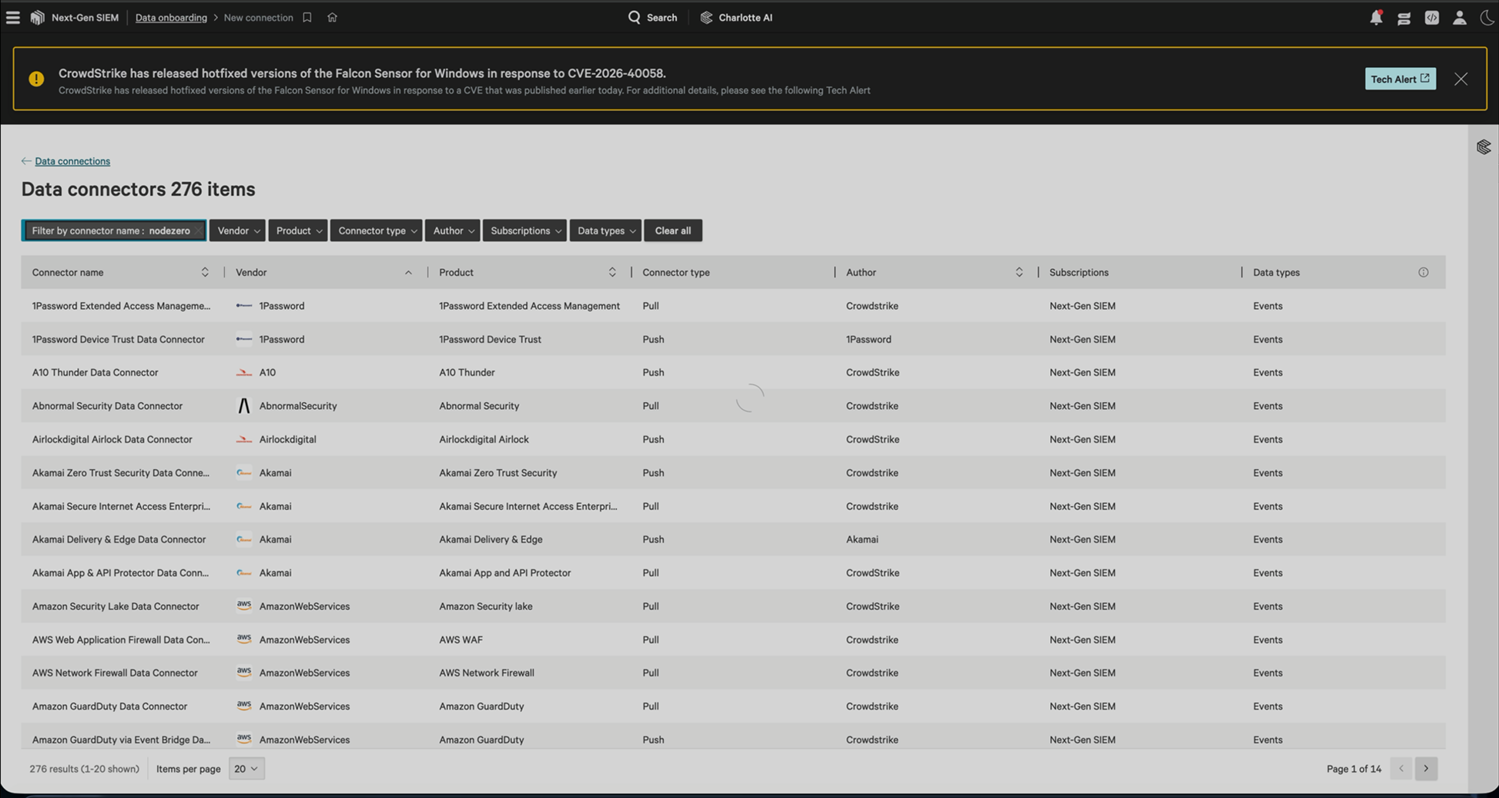Sort by the Product column

(612, 272)
